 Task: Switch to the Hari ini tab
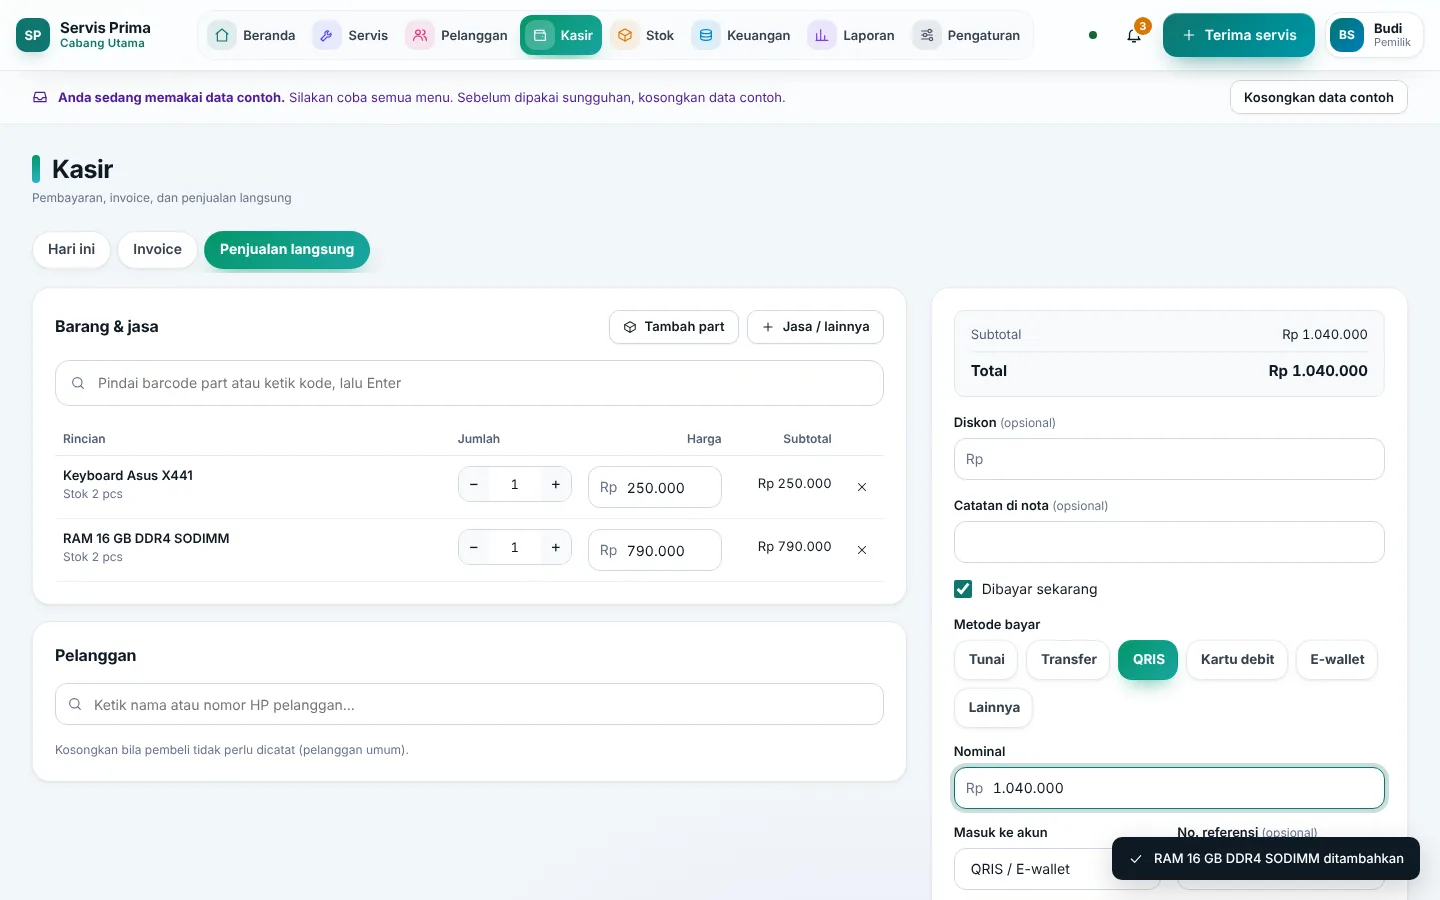(x=71, y=250)
